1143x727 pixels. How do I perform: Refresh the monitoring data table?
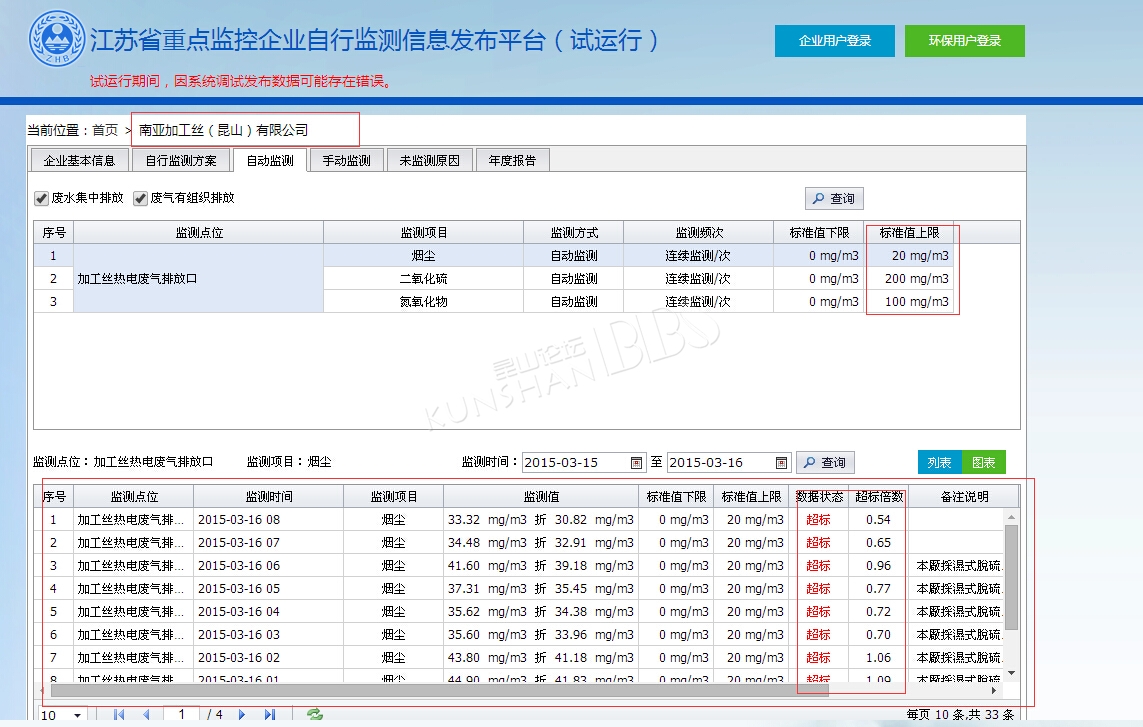click(315, 714)
